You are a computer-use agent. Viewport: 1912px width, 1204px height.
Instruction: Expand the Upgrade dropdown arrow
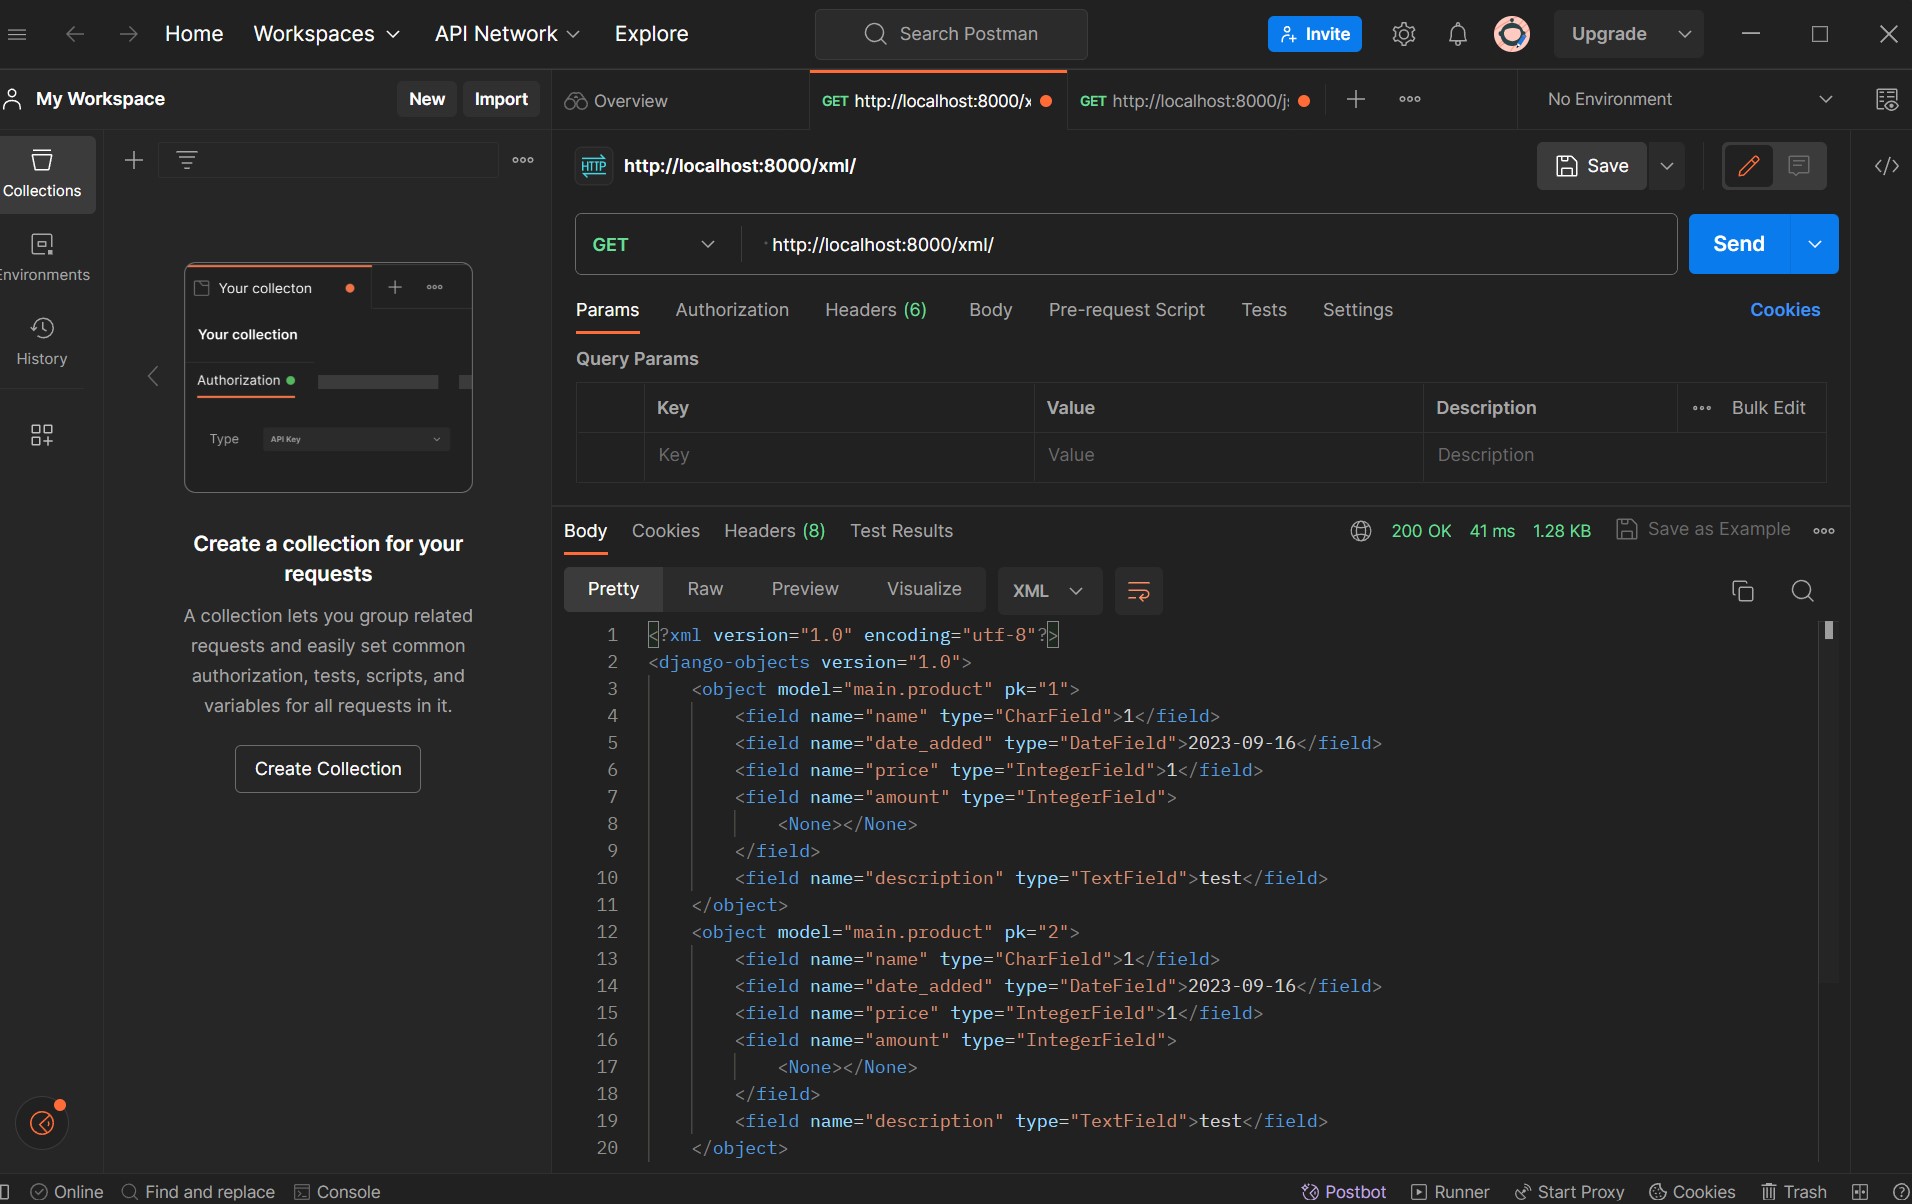click(1685, 34)
